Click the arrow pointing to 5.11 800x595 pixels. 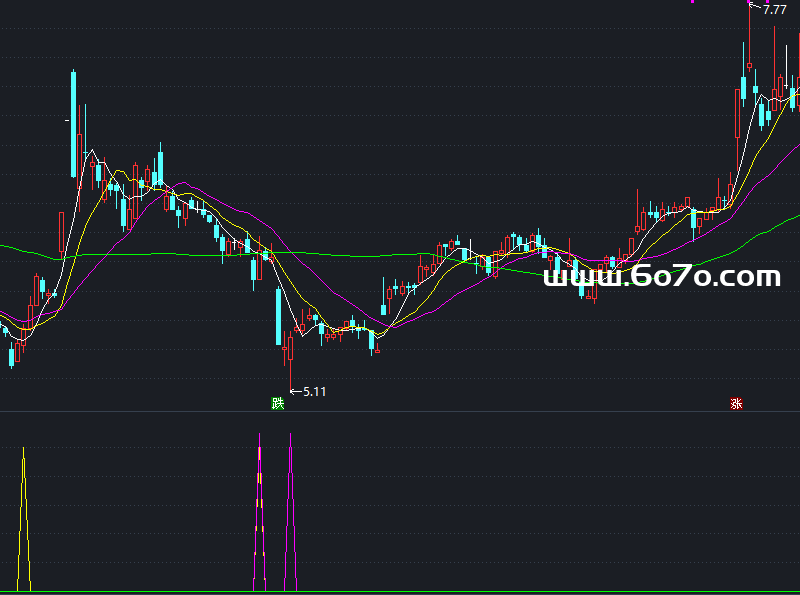(294, 391)
